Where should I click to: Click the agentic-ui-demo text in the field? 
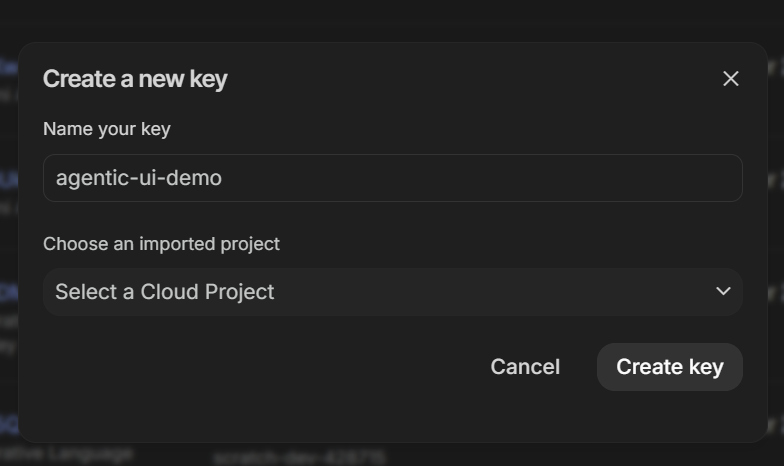tap(139, 178)
